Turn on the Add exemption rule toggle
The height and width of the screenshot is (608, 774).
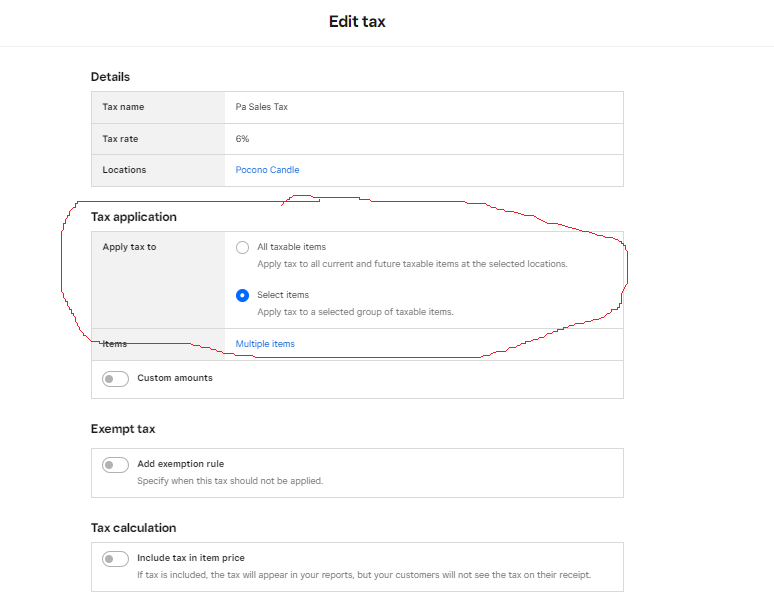(x=115, y=465)
